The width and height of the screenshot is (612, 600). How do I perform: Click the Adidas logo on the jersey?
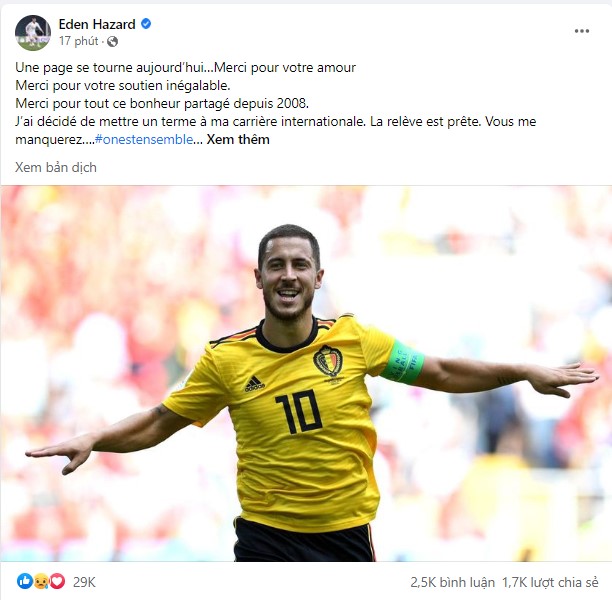254,384
